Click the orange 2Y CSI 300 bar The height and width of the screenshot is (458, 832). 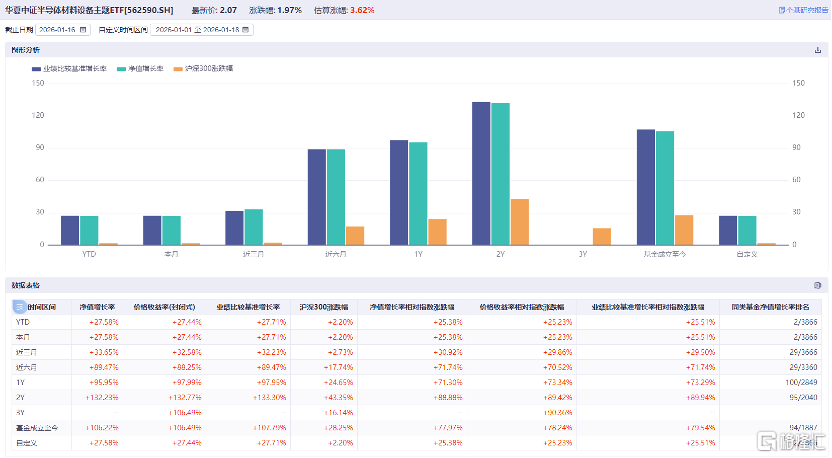519,222
